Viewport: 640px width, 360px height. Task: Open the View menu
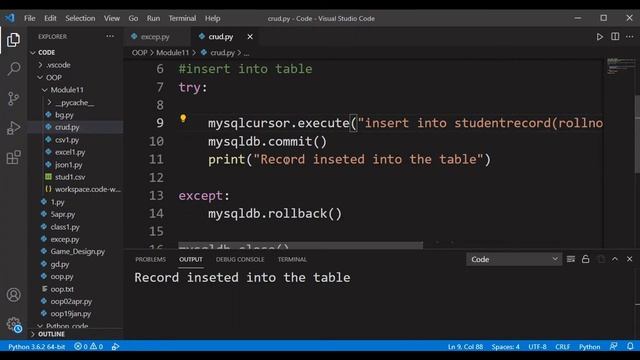pyautogui.click(x=111, y=18)
